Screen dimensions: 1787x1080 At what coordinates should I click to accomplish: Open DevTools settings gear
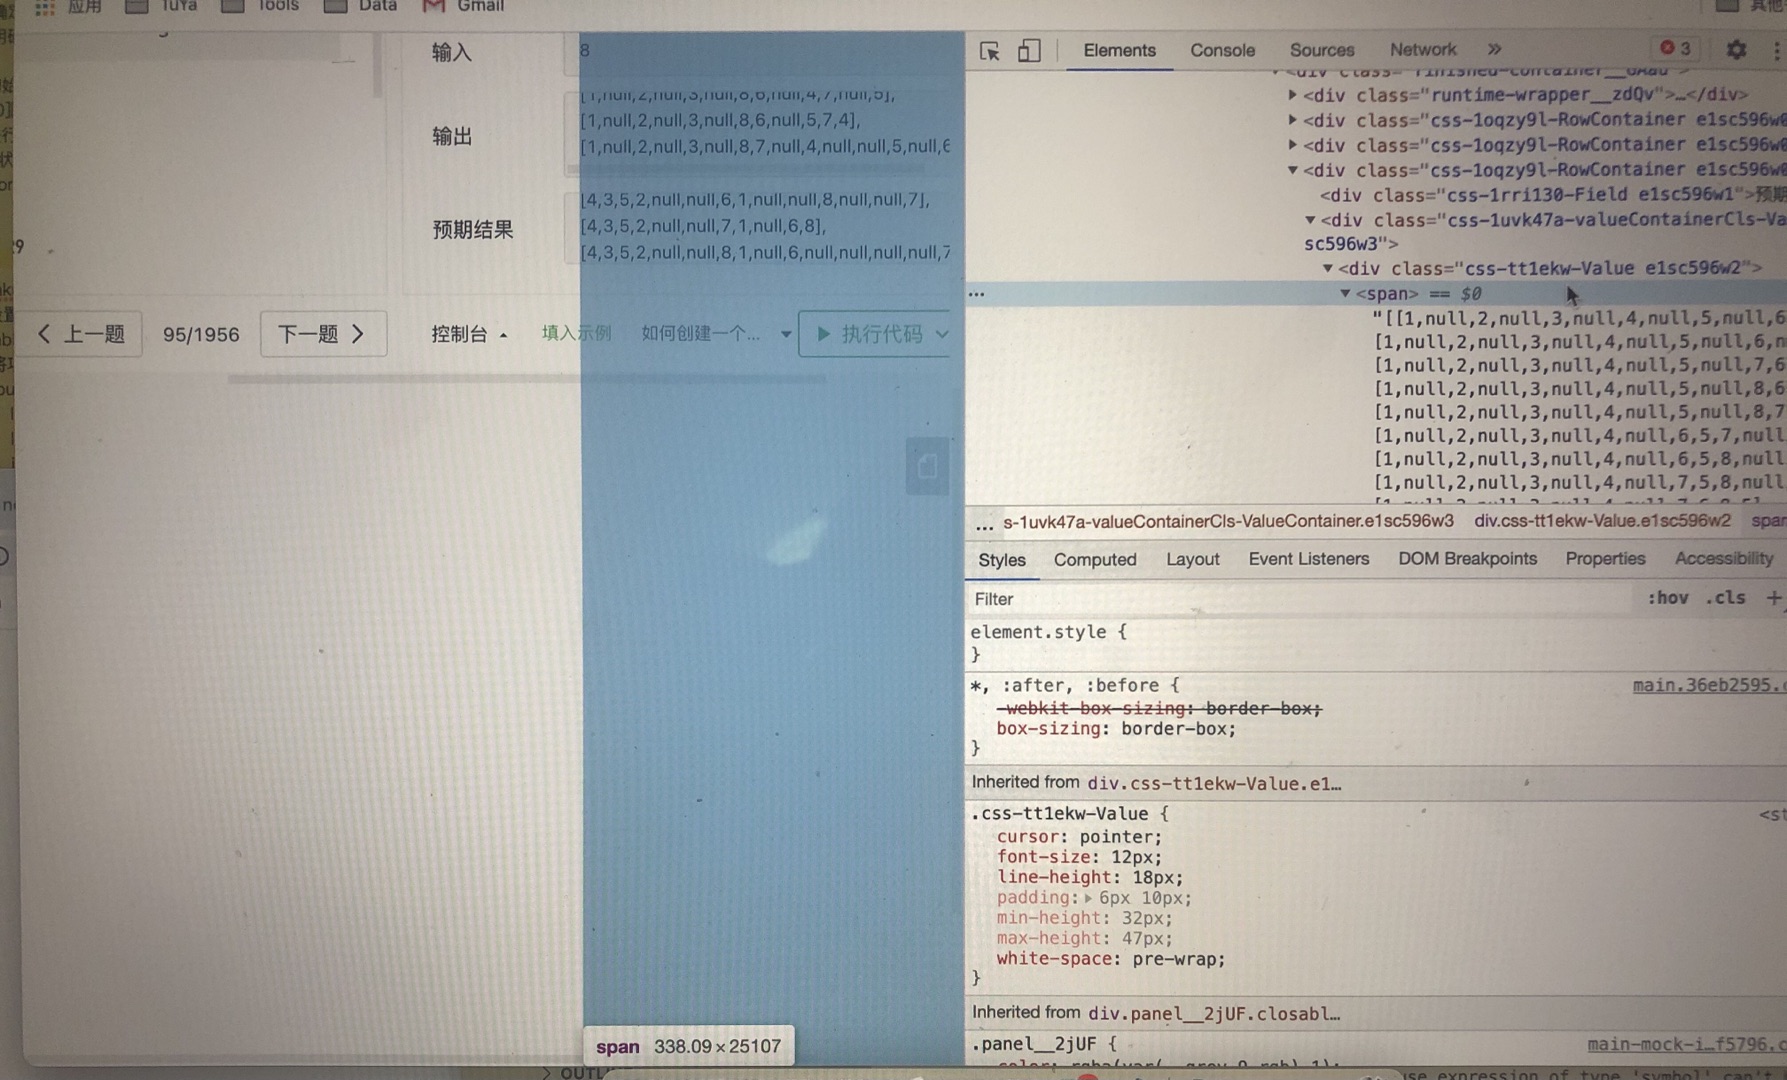tap(1736, 50)
